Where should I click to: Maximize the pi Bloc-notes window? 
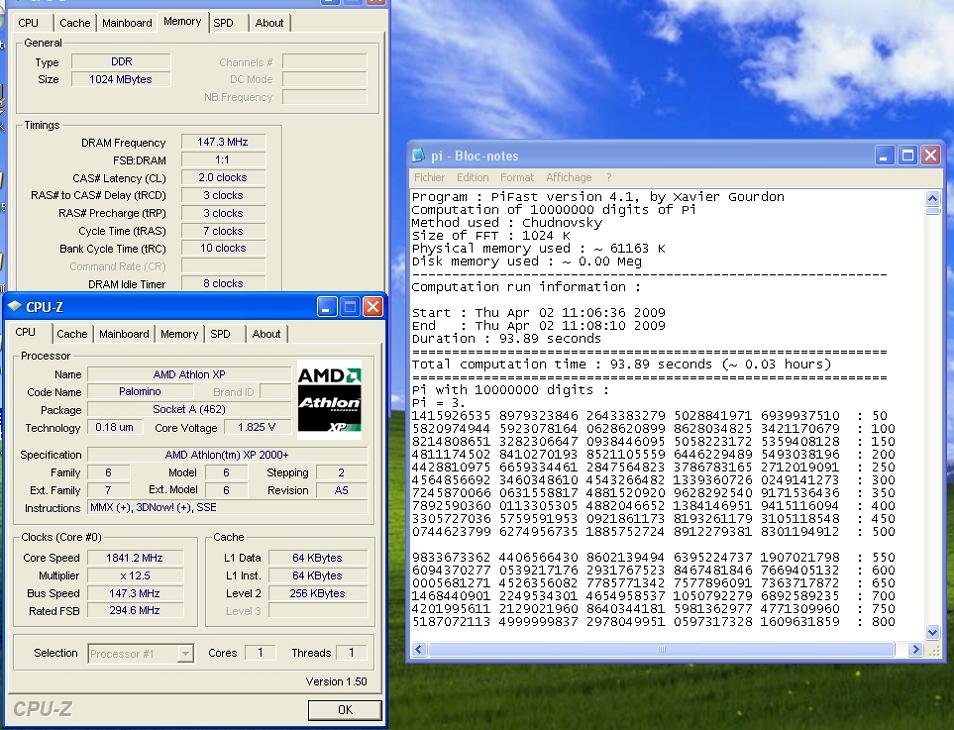point(908,156)
